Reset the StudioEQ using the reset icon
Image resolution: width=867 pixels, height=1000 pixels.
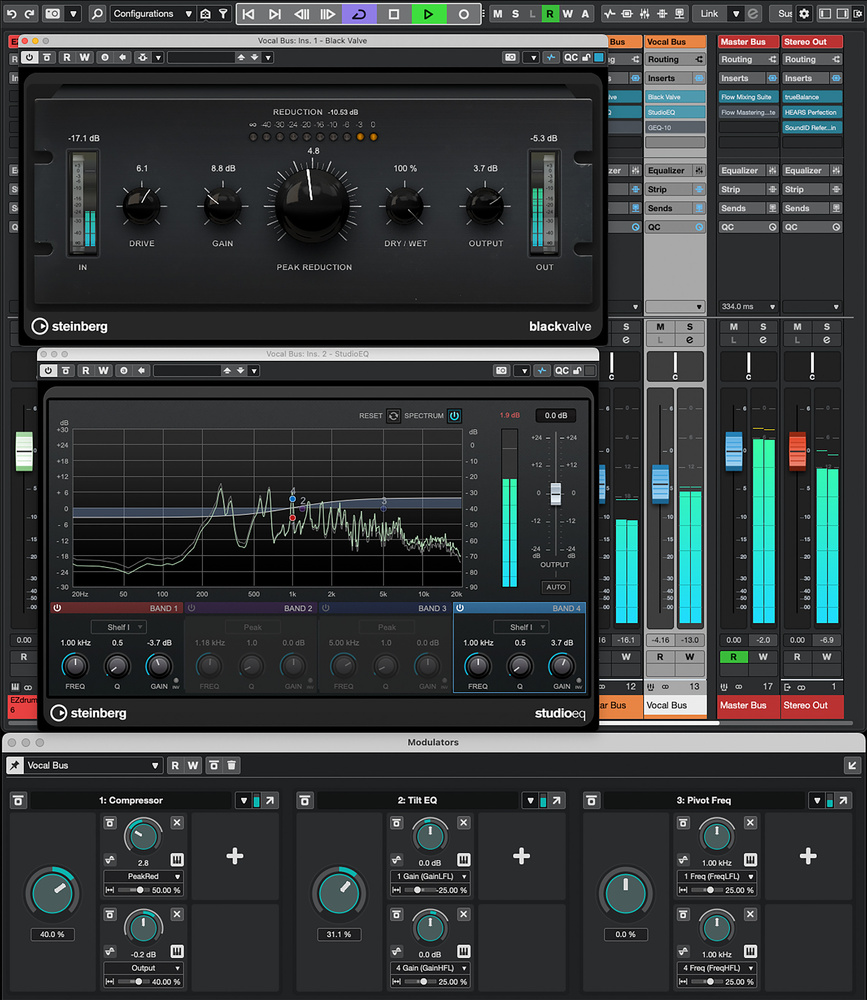tap(393, 416)
